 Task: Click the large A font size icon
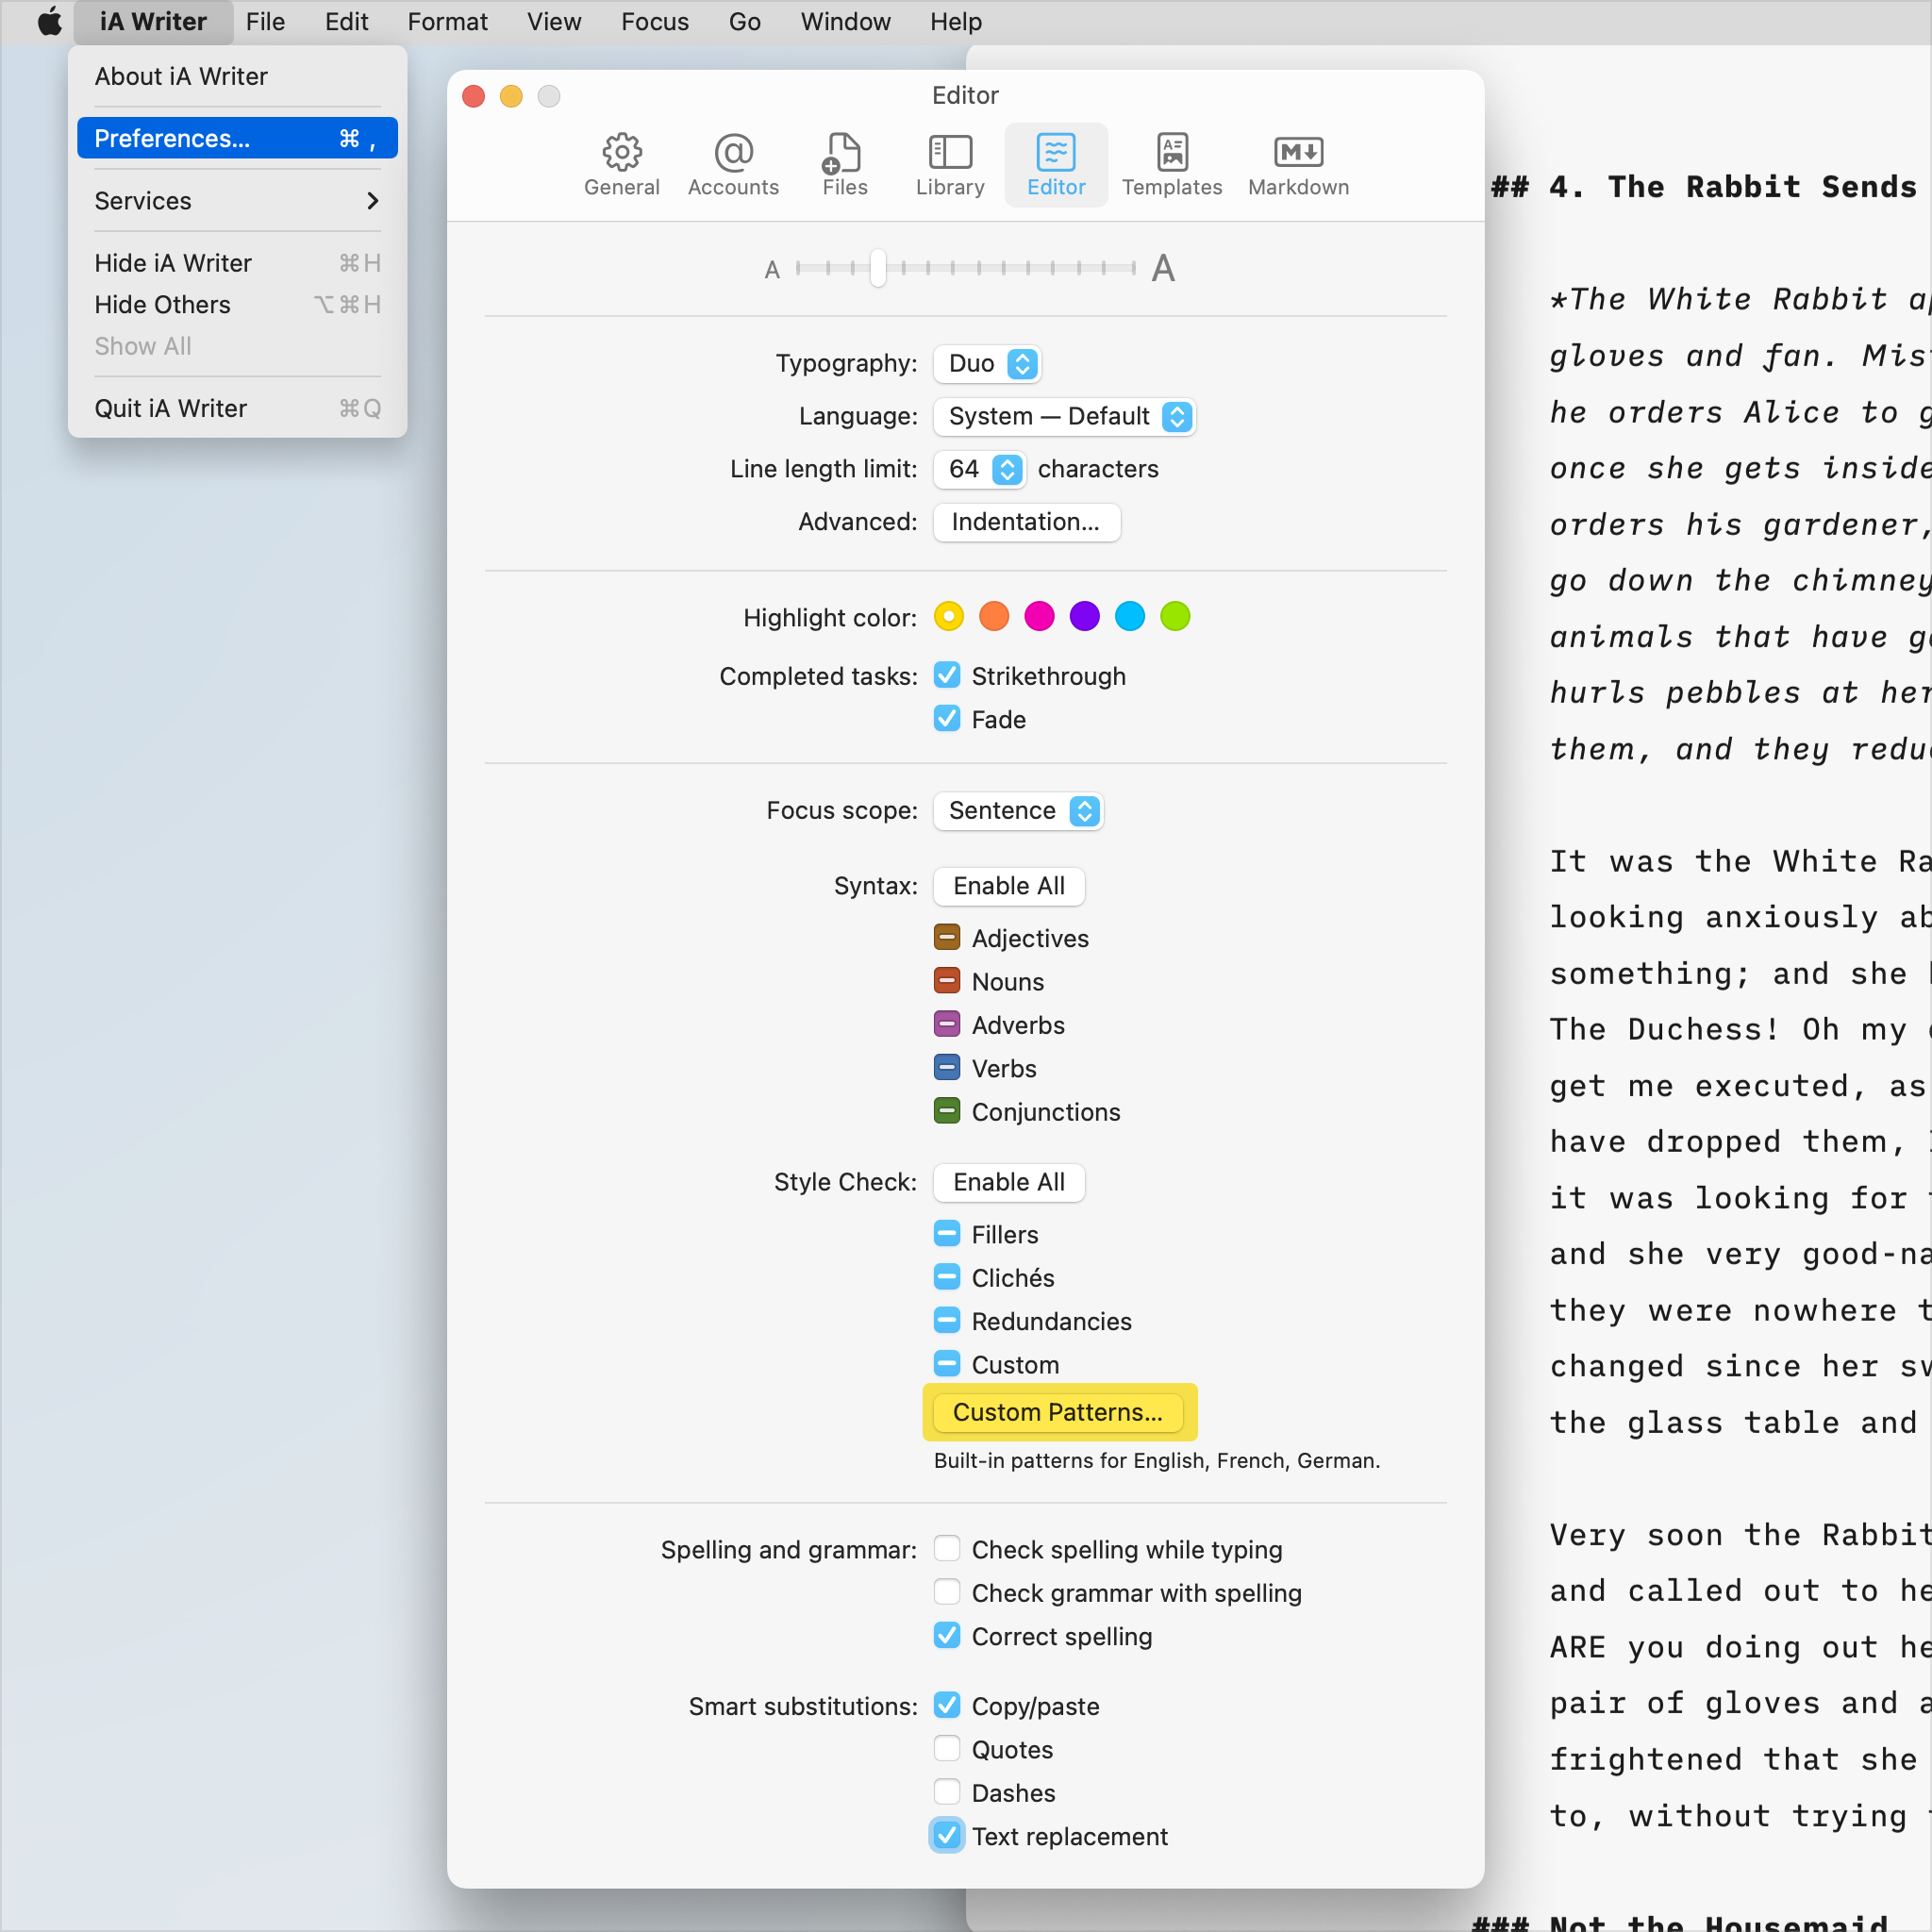pos(1162,268)
